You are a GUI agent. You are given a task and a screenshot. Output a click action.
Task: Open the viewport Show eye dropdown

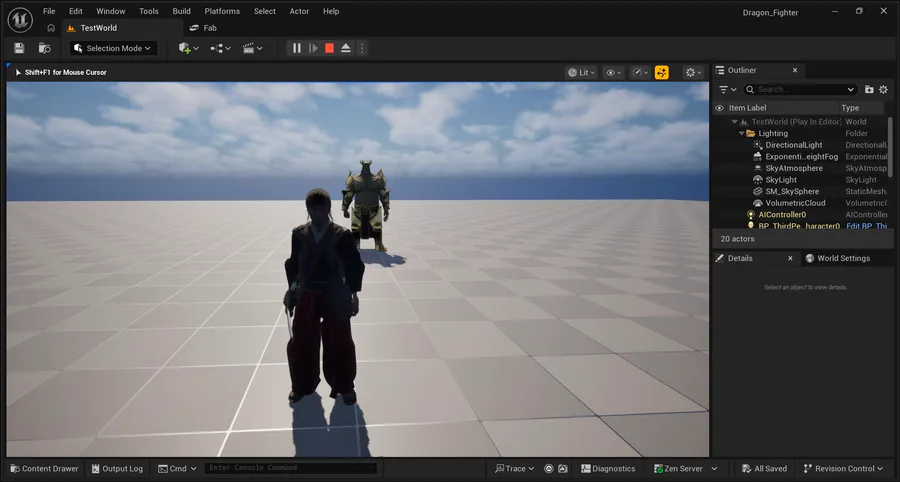(x=614, y=72)
